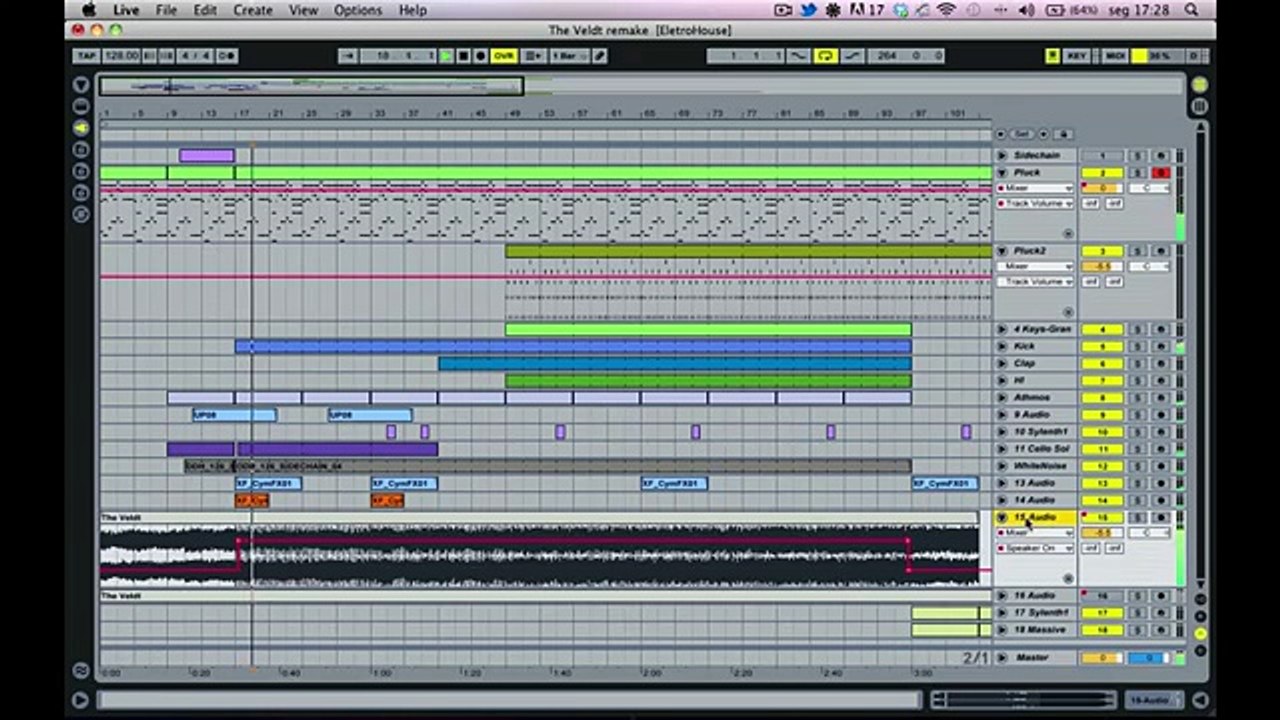1280x720 pixels.
Task: Fold the Pluck2 track
Action: click(1002, 251)
